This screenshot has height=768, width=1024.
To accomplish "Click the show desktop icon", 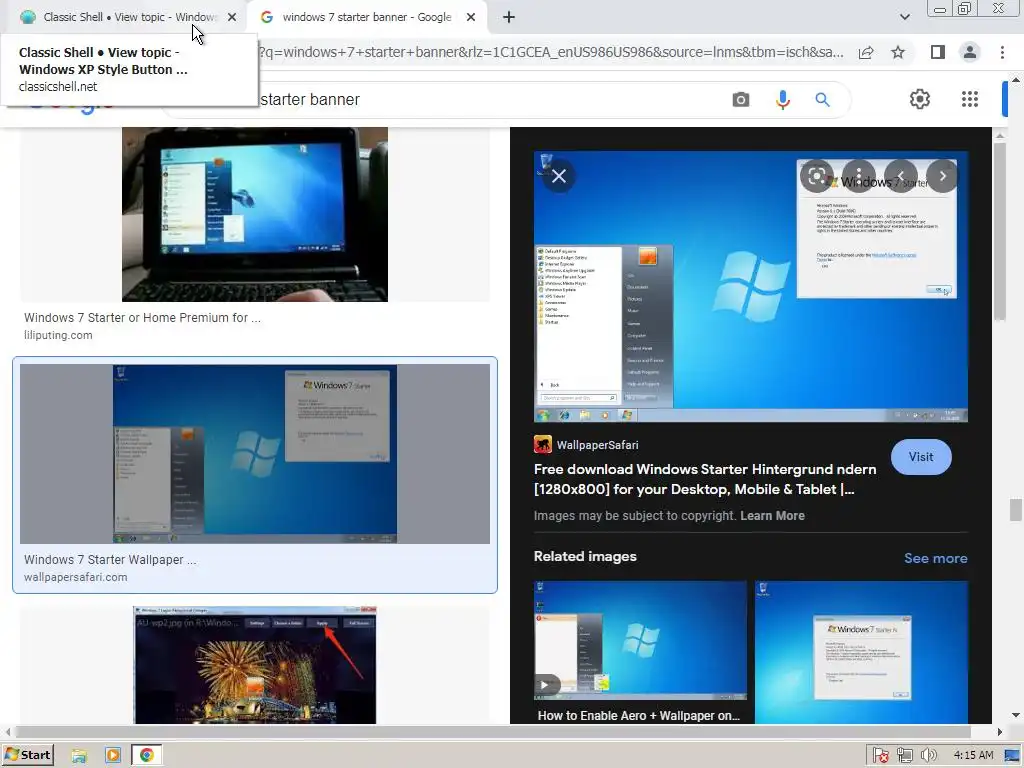I will pyautogui.click(x=1012, y=756).
